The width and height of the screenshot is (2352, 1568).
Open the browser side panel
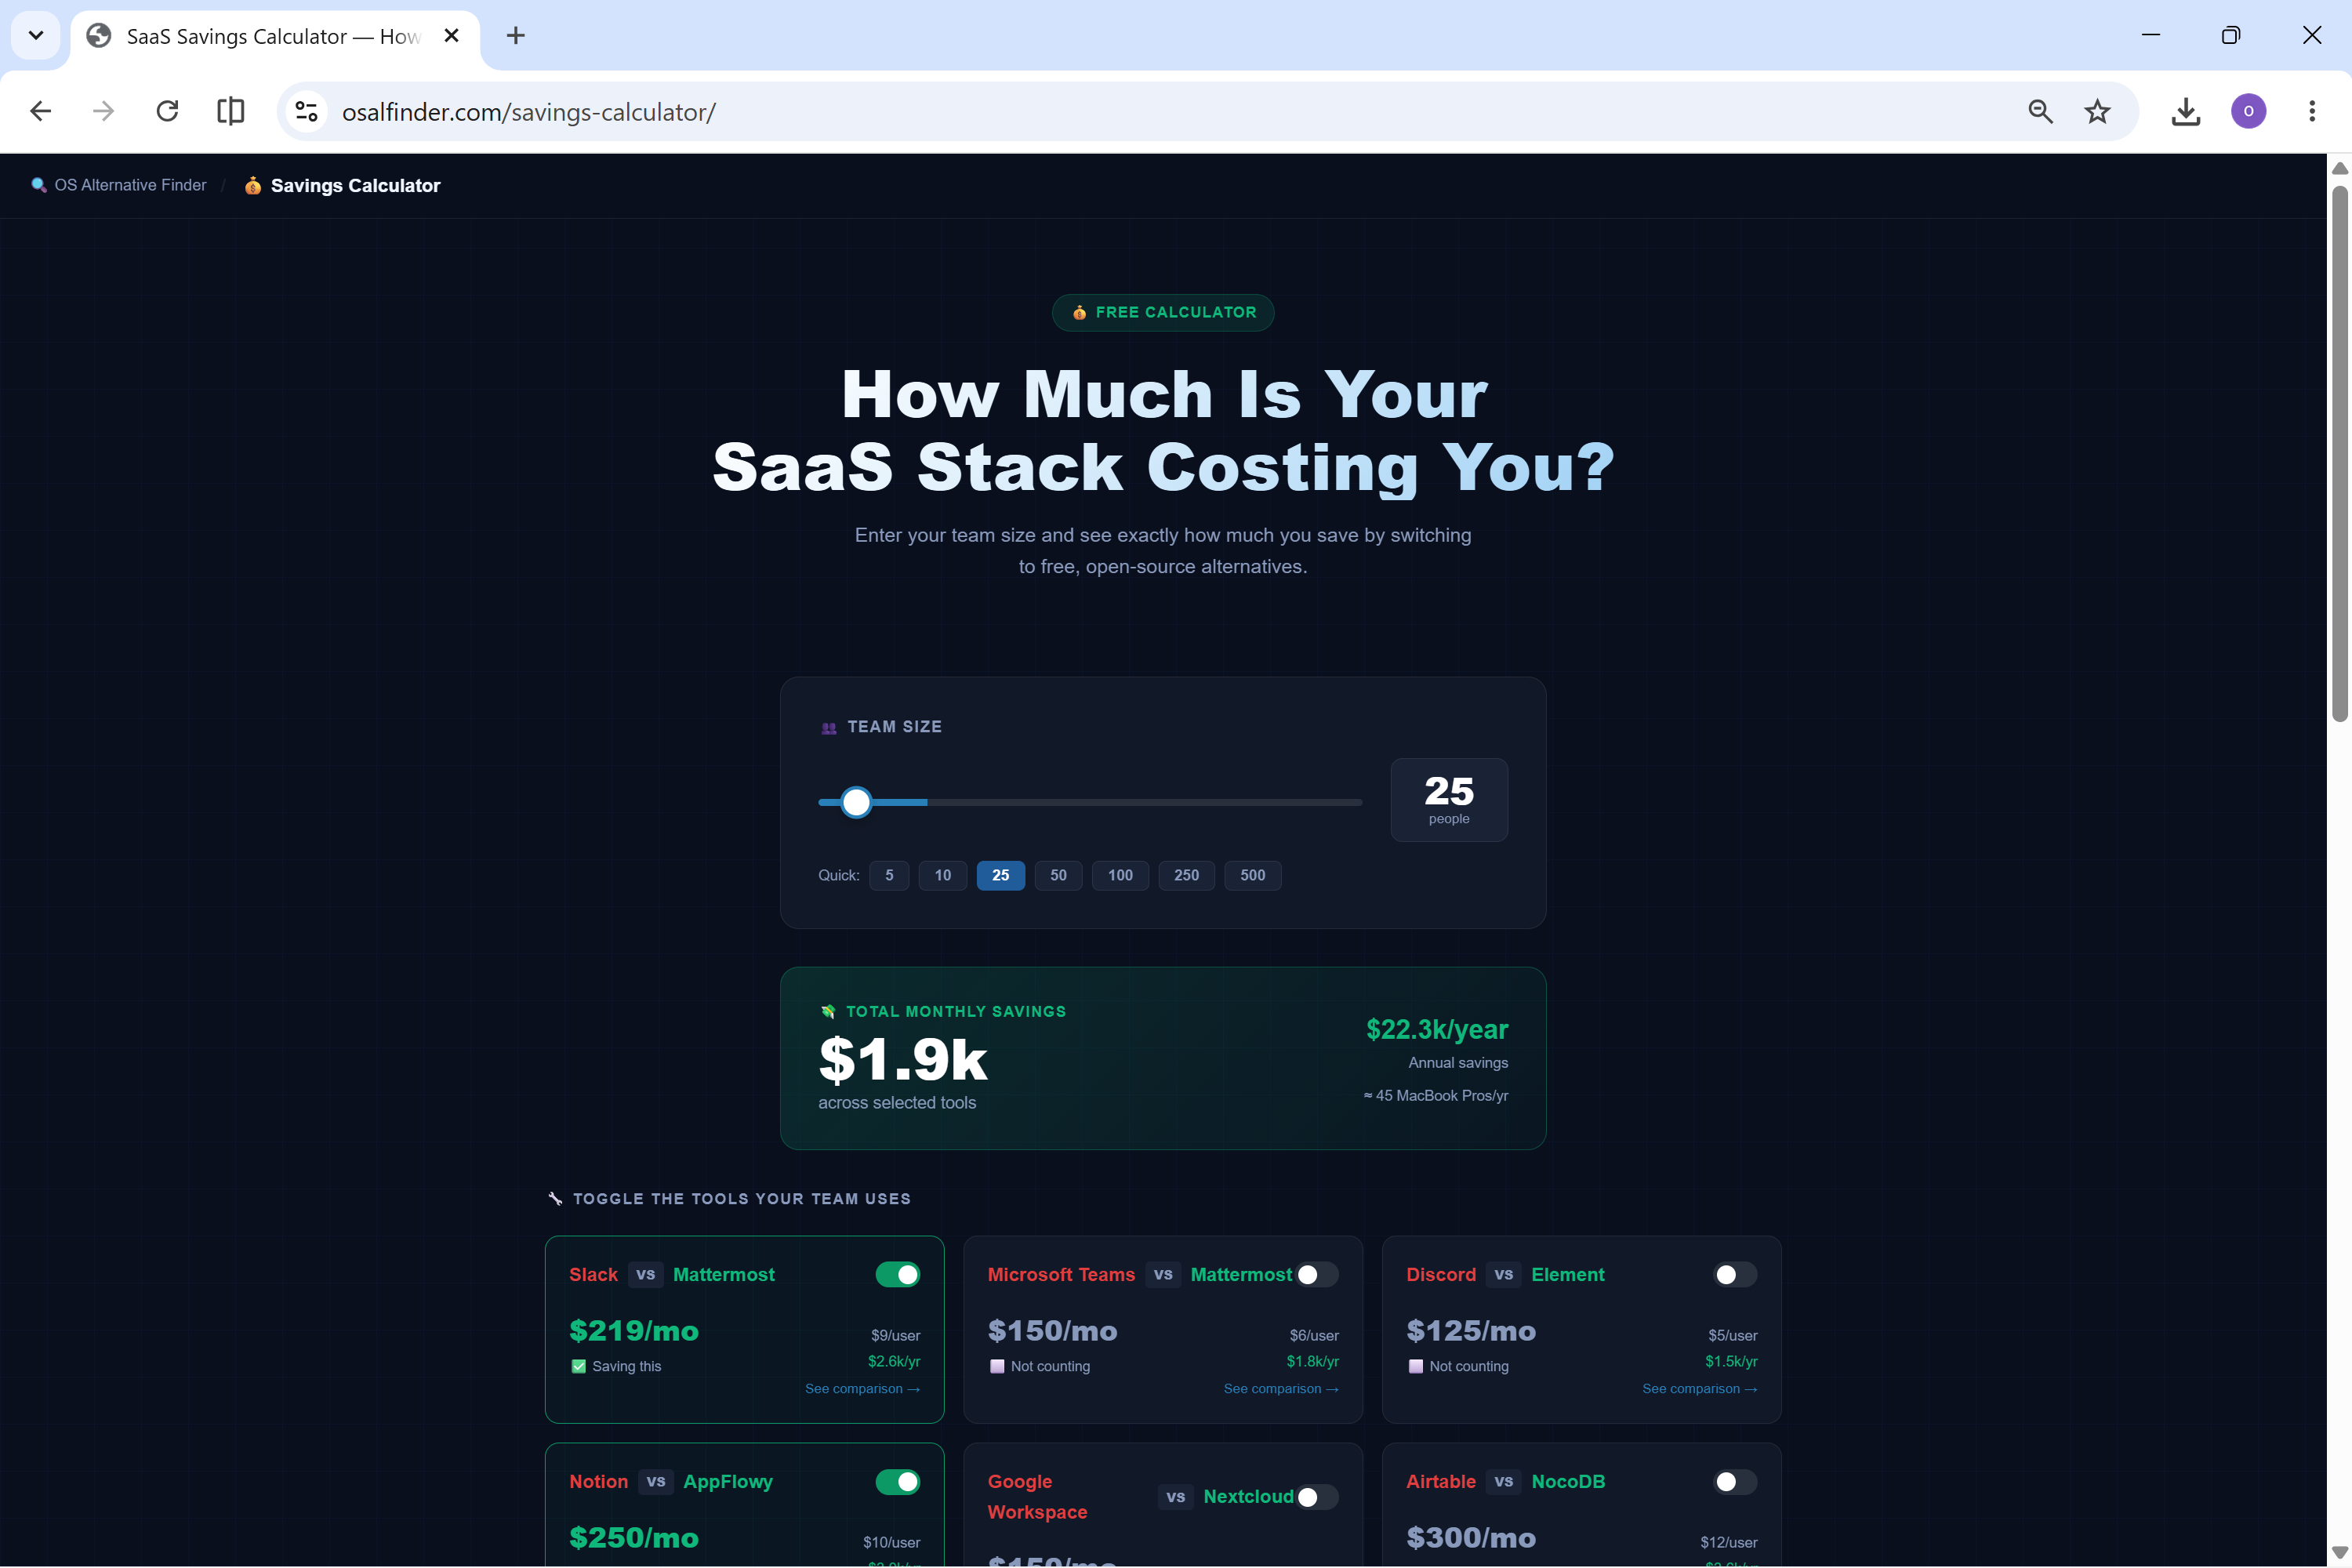(231, 111)
